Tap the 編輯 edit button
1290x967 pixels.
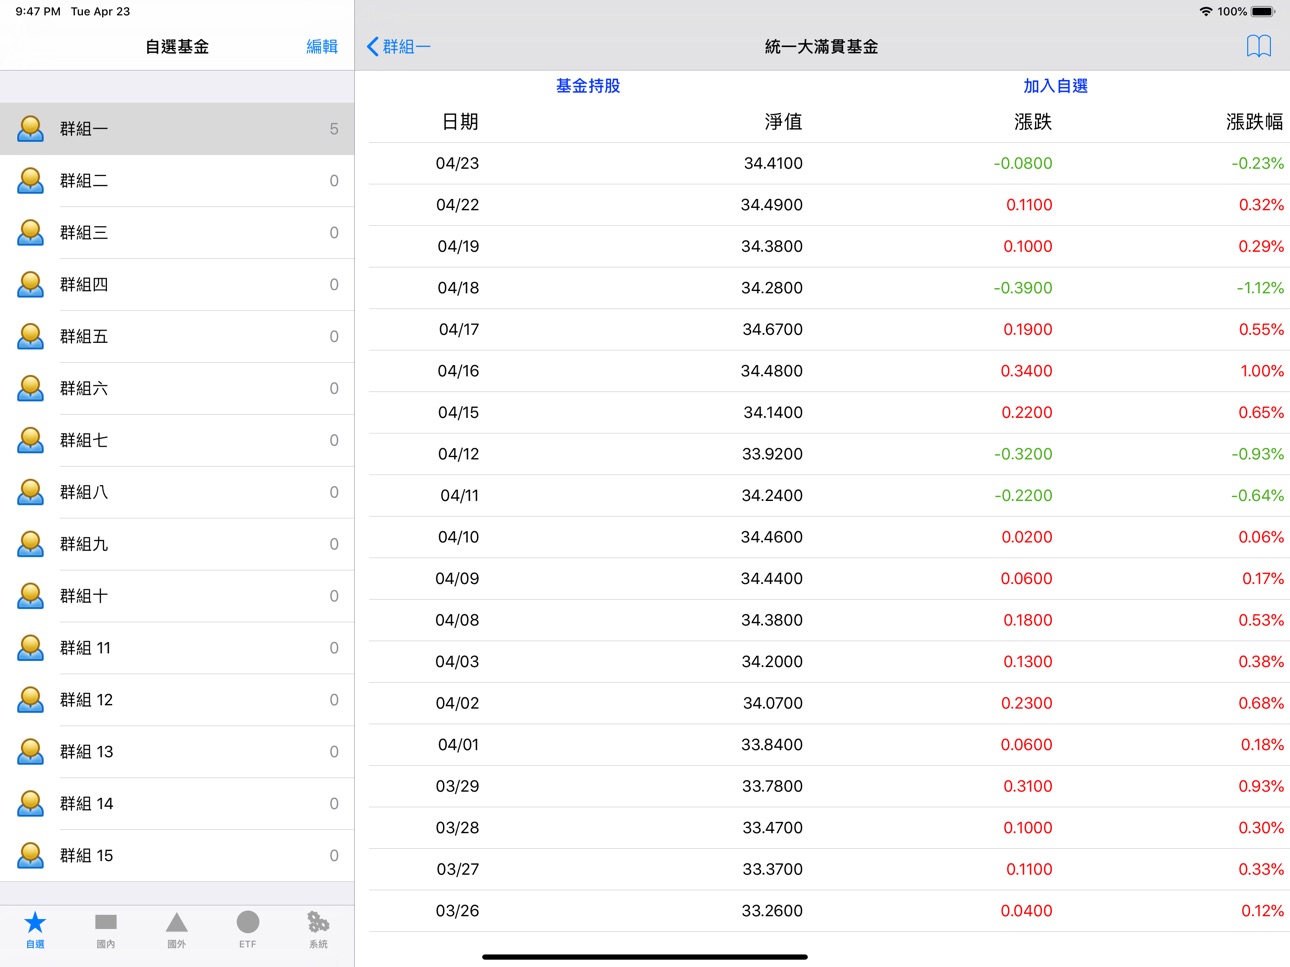tap(322, 46)
